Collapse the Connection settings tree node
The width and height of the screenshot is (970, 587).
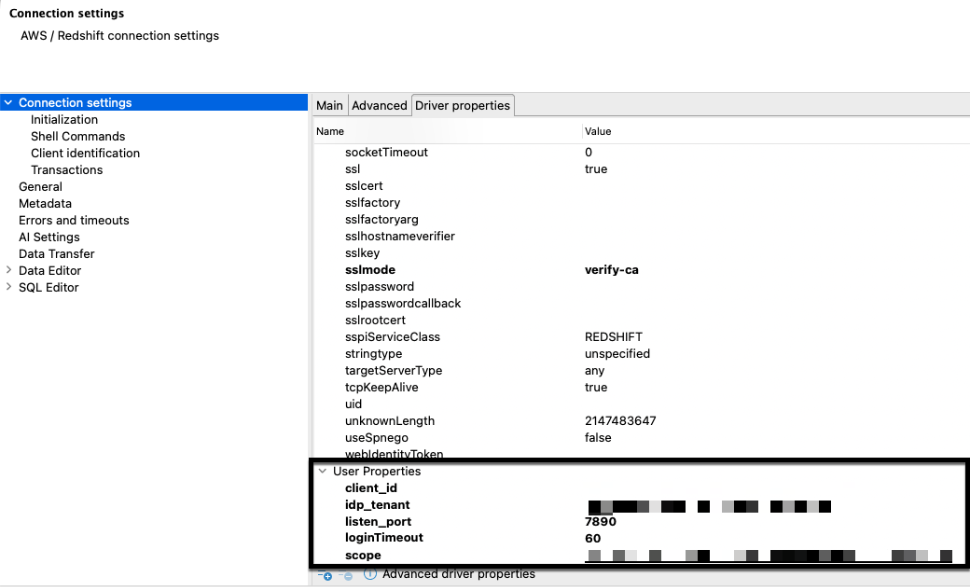8,102
